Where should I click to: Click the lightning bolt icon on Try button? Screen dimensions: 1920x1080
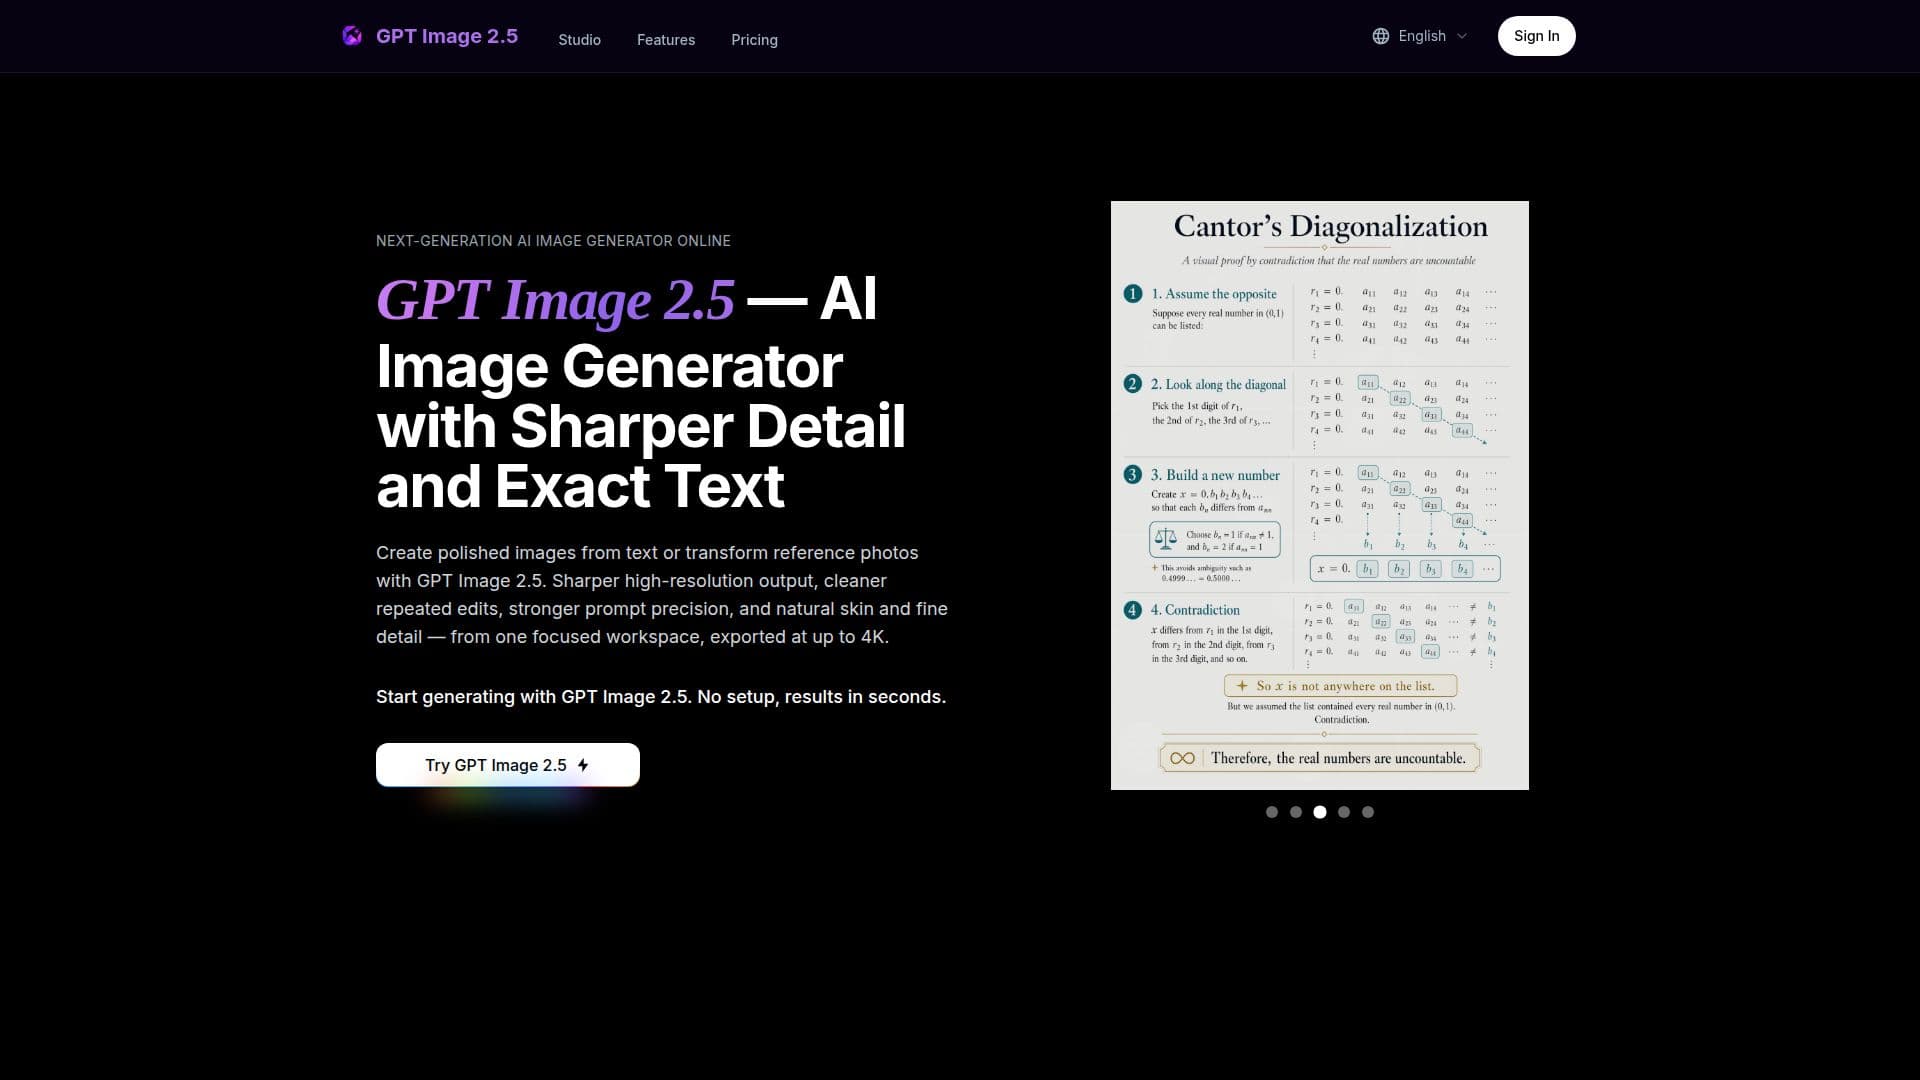point(583,765)
